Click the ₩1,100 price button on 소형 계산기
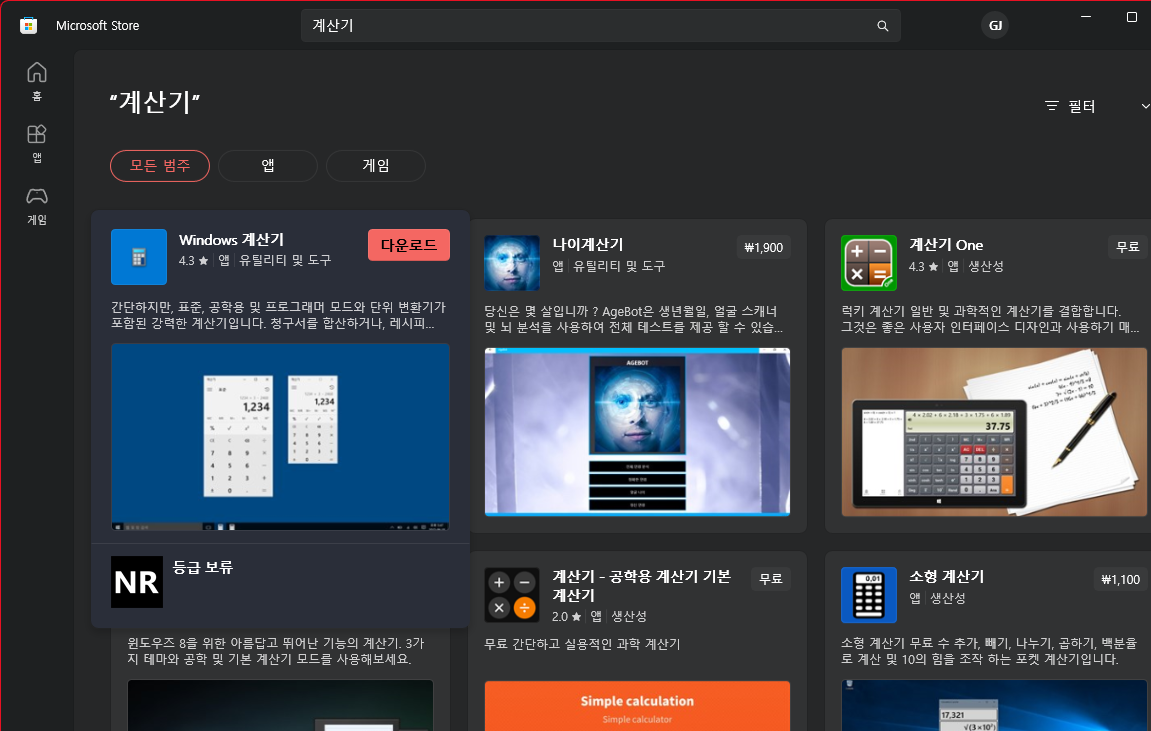1151x731 pixels. tap(1120, 579)
